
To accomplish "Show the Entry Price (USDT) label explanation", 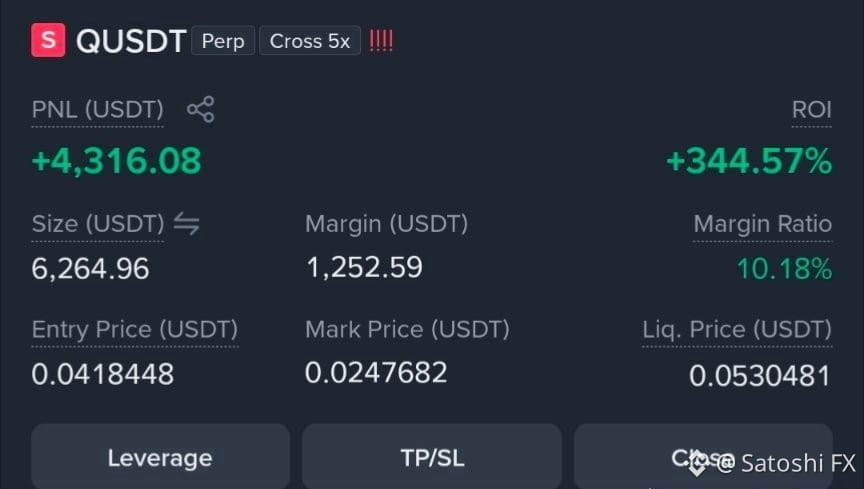I will click(135, 330).
